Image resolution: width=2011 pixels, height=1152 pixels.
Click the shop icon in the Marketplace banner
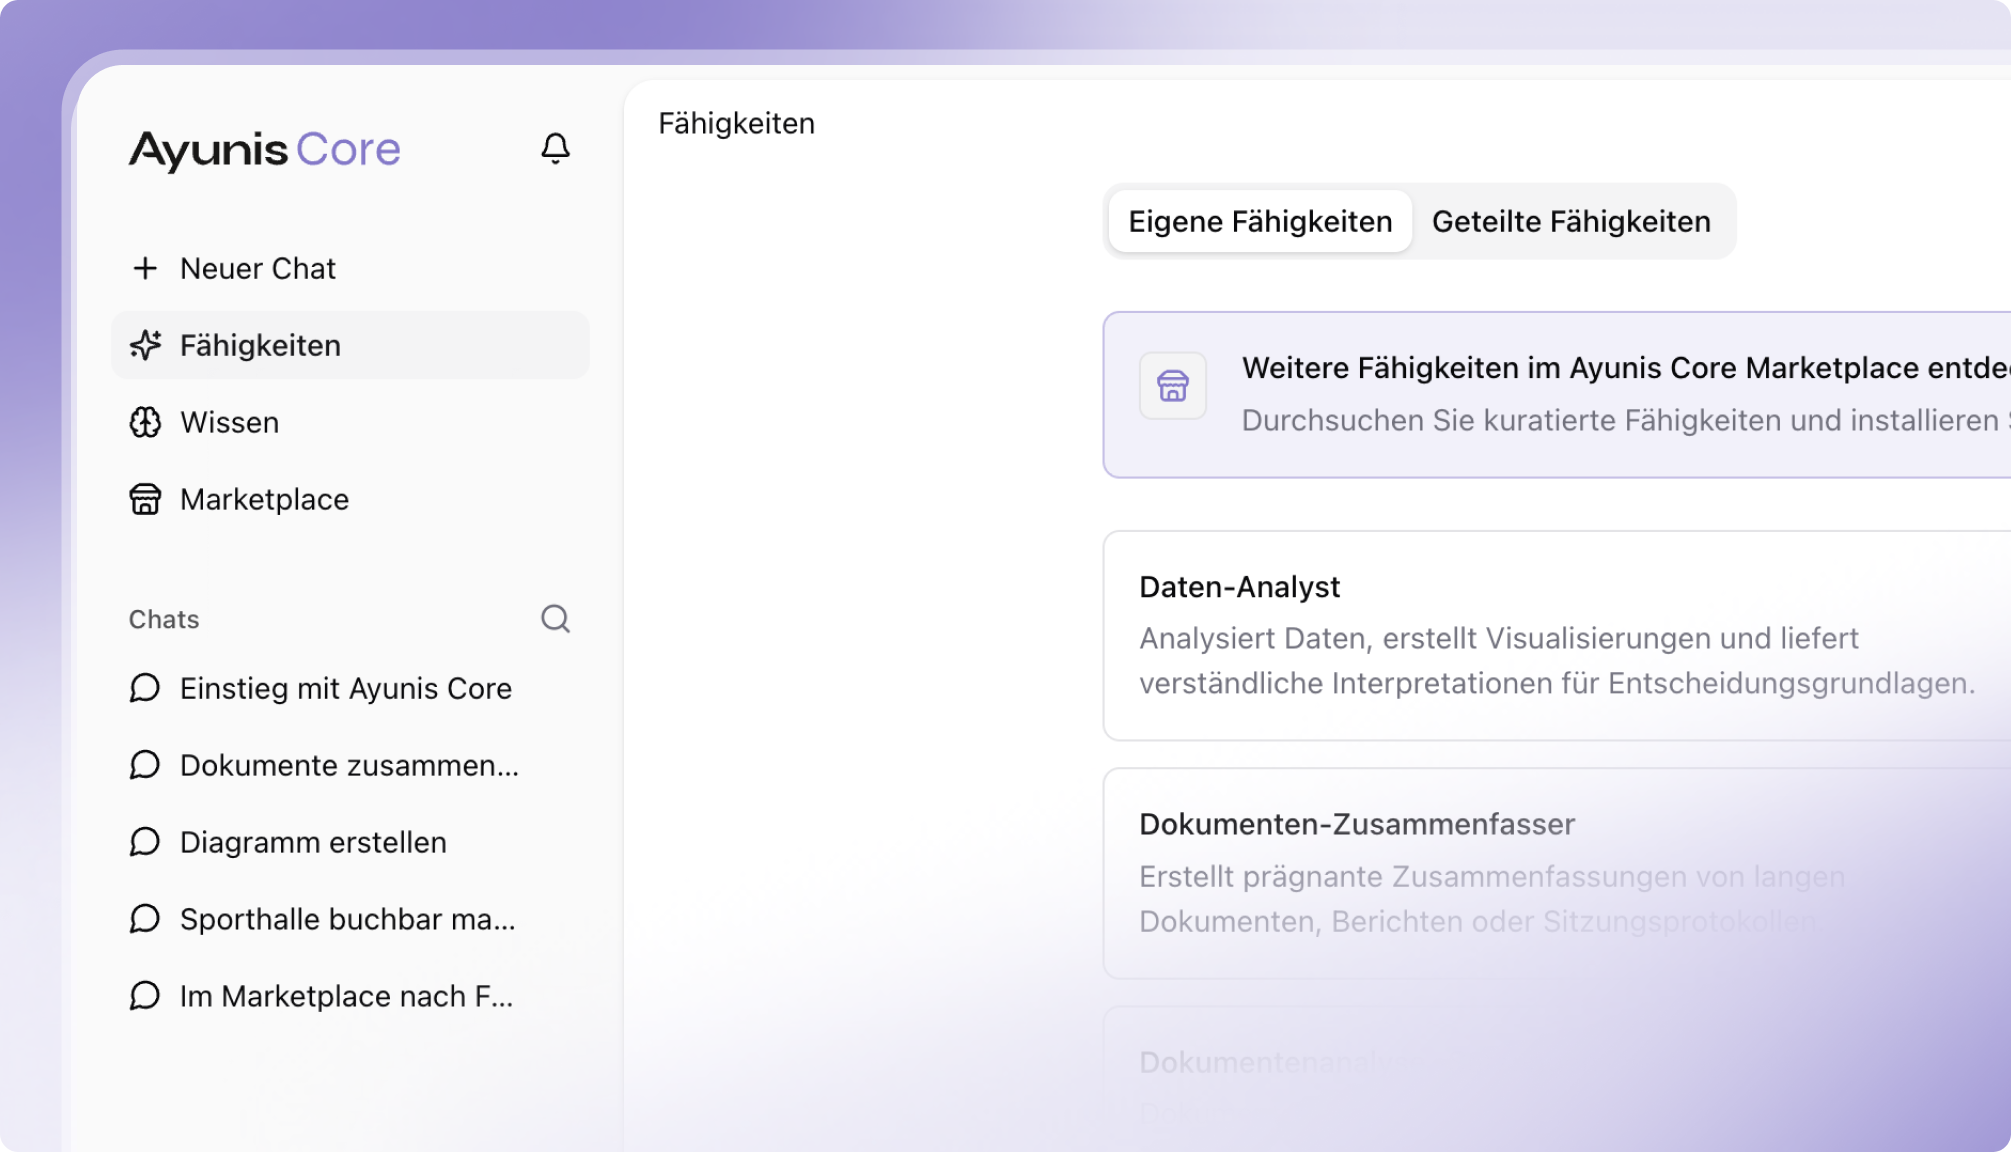pyautogui.click(x=1173, y=385)
